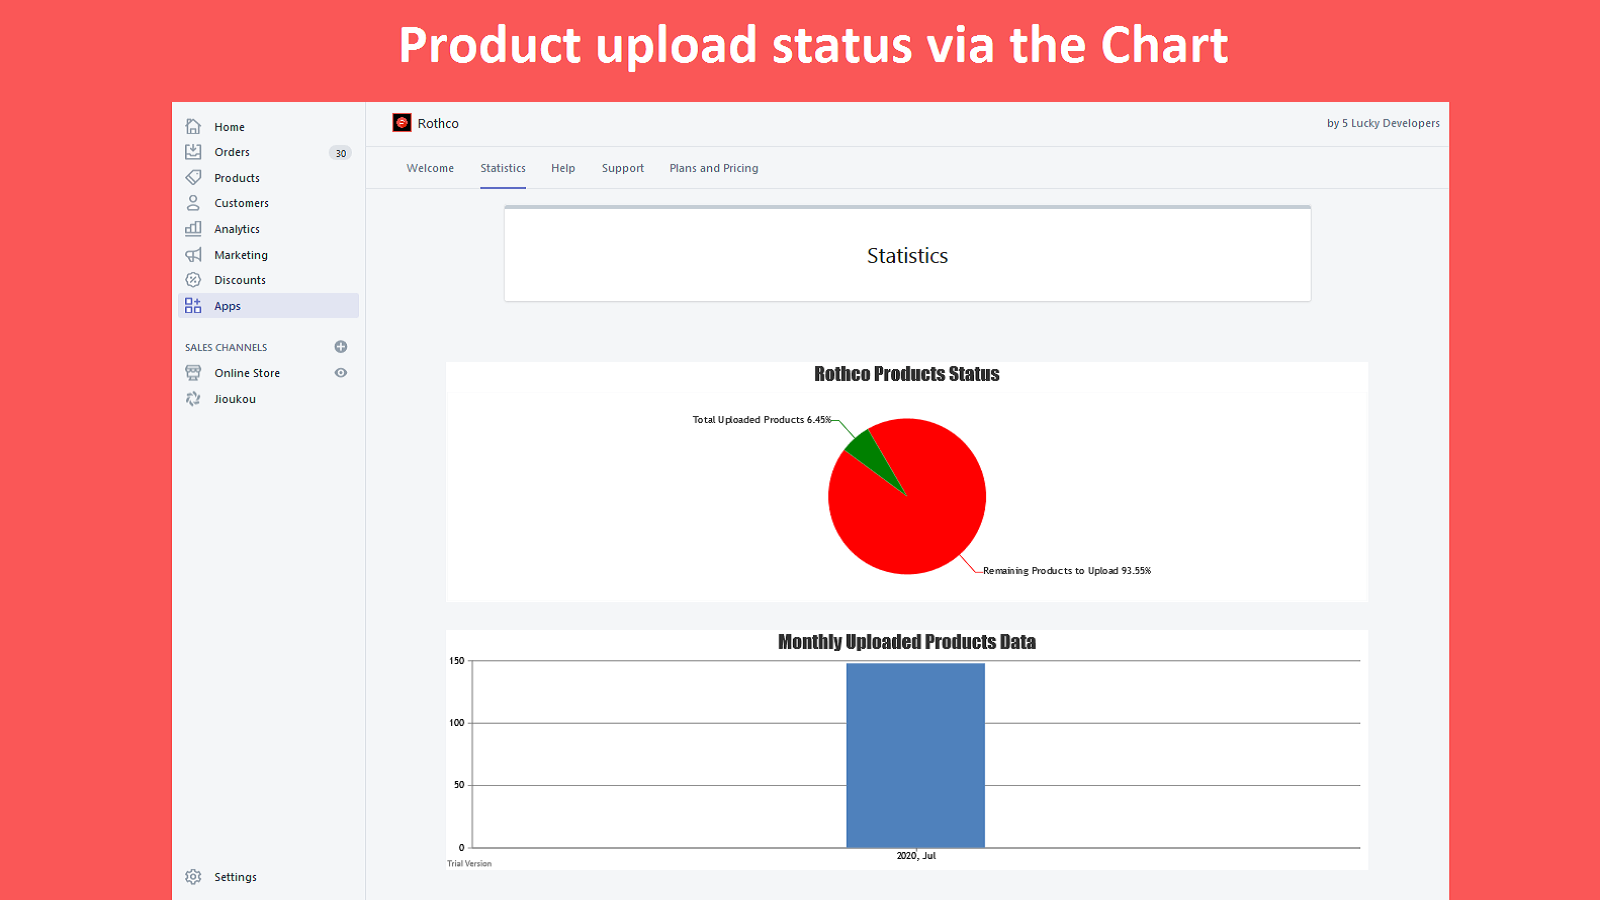Open the Help tab
The image size is (1600, 900).
click(x=563, y=168)
